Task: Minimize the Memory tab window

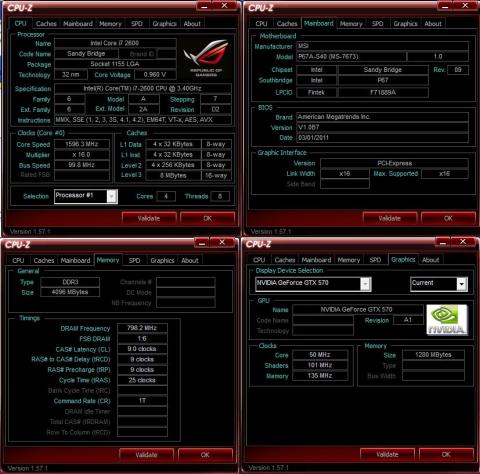Action: coord(202,243)
